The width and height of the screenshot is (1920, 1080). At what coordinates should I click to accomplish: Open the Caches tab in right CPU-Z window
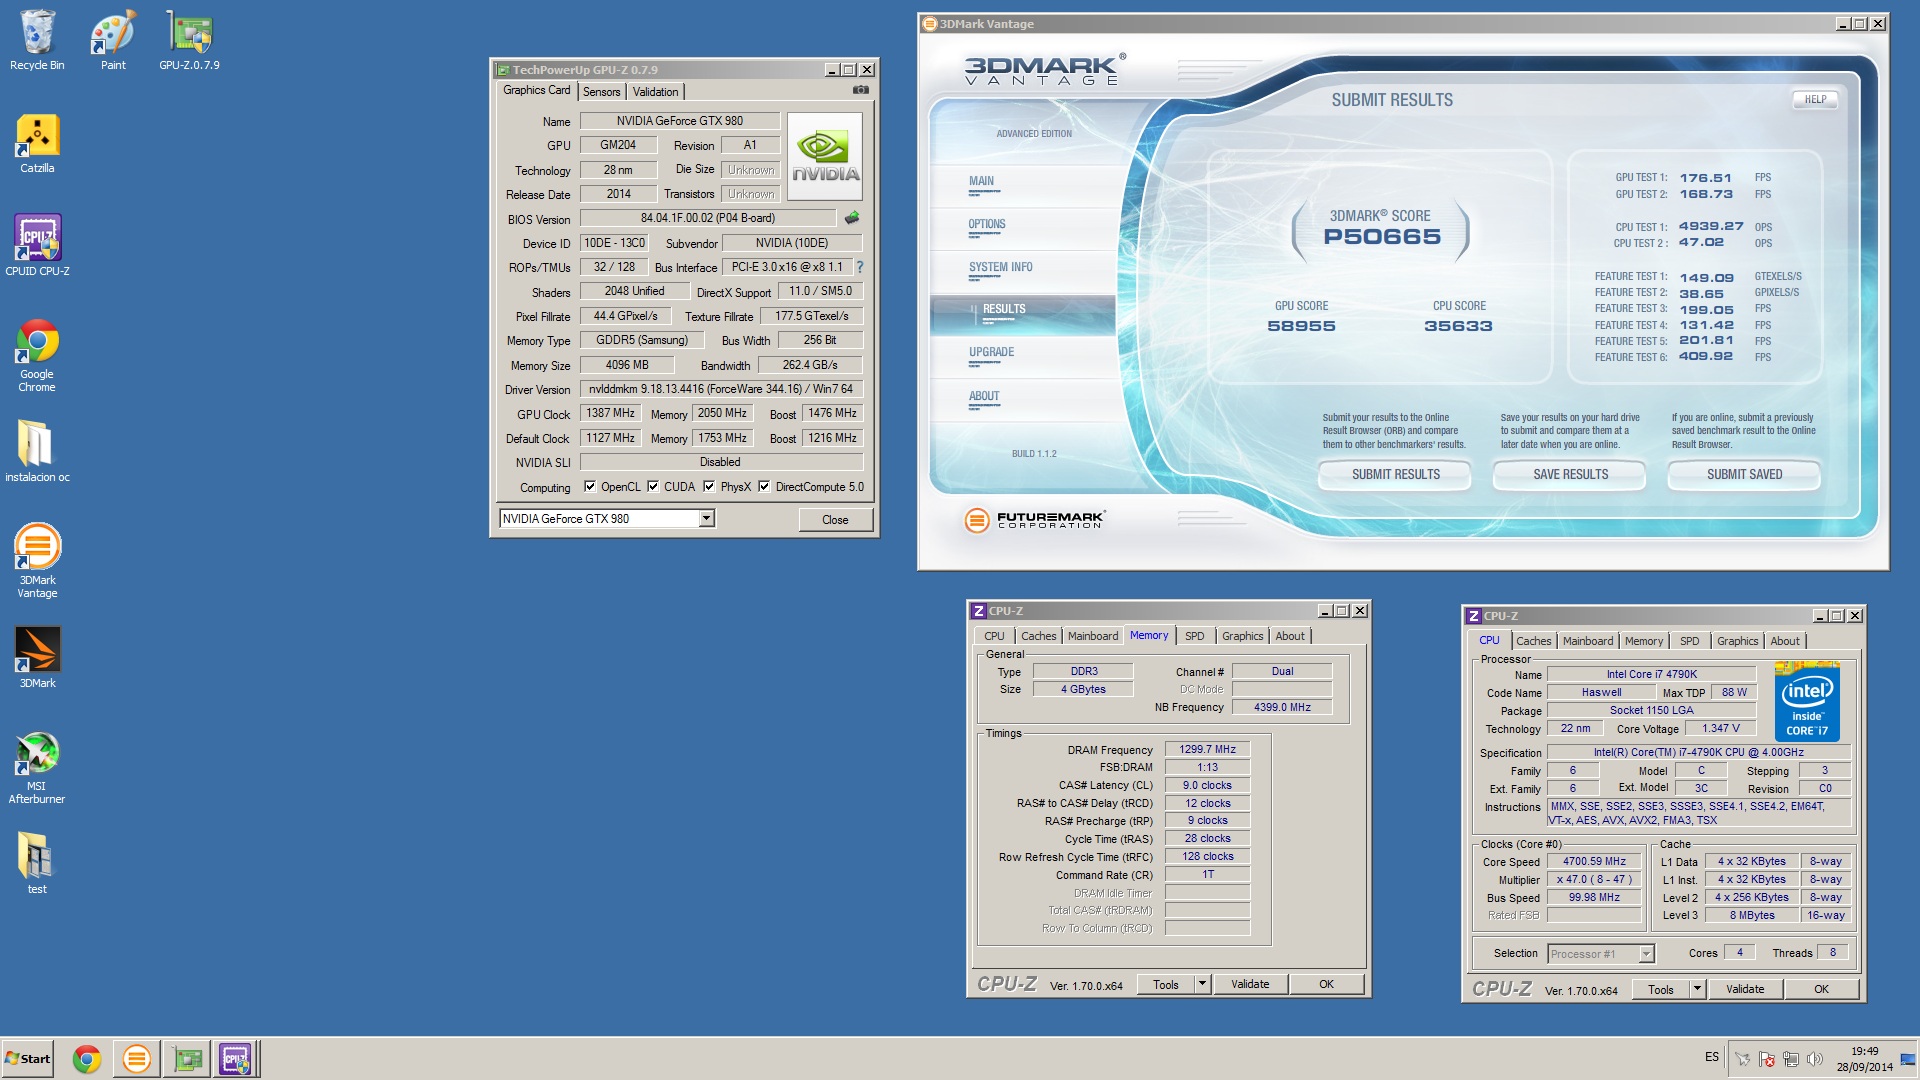coord(1534,641)
